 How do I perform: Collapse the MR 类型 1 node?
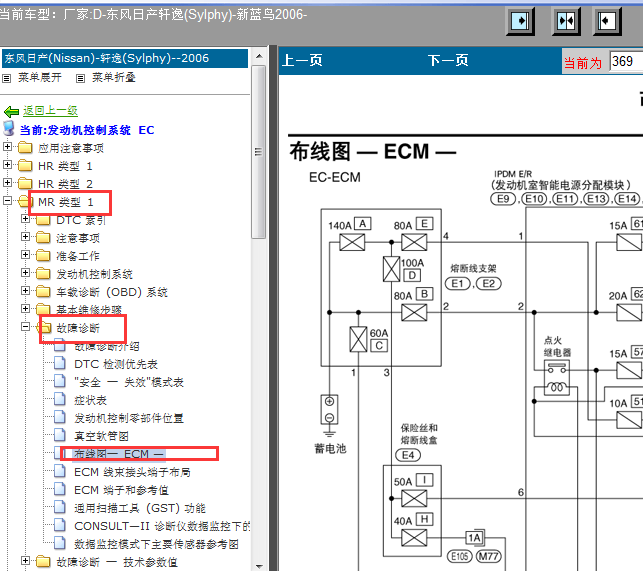7,200
